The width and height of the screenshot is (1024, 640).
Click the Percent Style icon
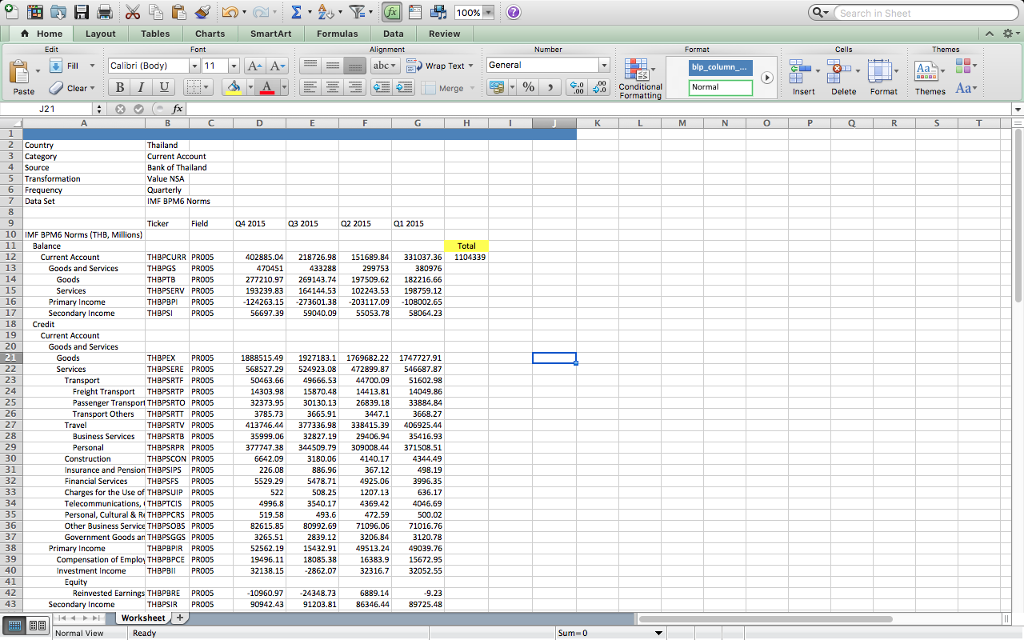(529, 88)
